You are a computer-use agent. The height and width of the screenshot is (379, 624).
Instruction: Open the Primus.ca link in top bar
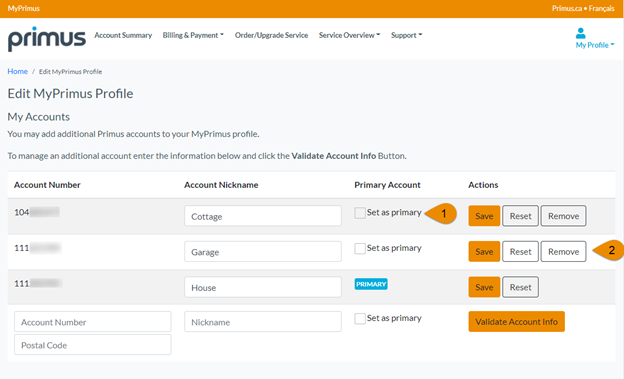pos(567,8)
